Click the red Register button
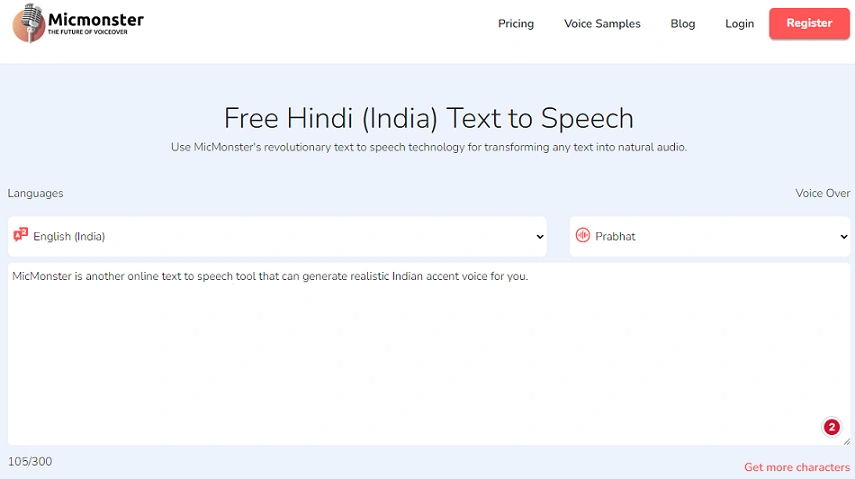This screenshot has height=479, width=855. pos(809,23)
